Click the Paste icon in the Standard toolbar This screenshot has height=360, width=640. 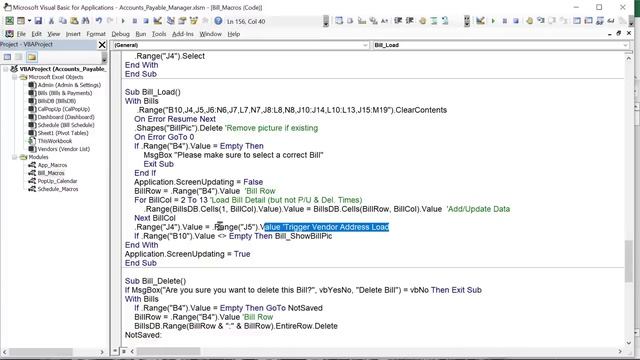point(74,21)
